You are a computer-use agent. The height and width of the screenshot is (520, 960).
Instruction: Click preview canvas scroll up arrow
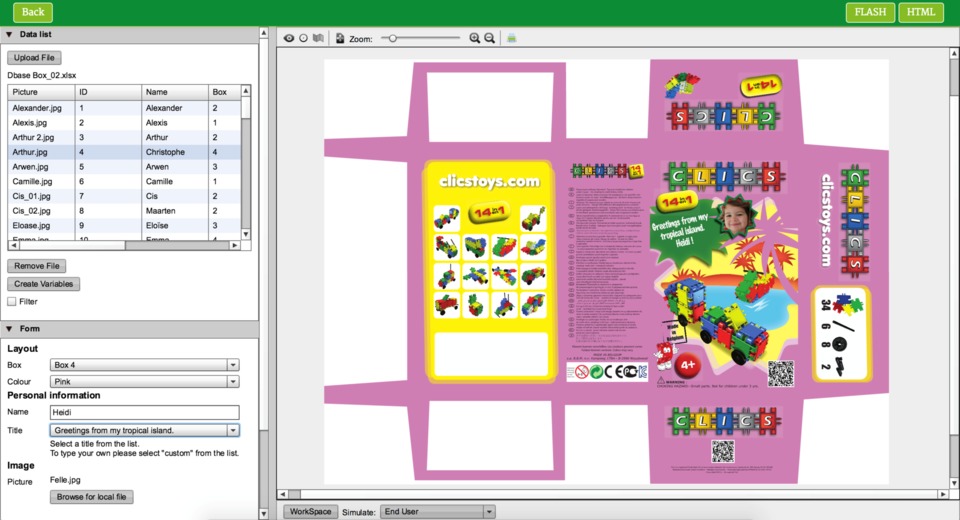(x=954, y=54)
